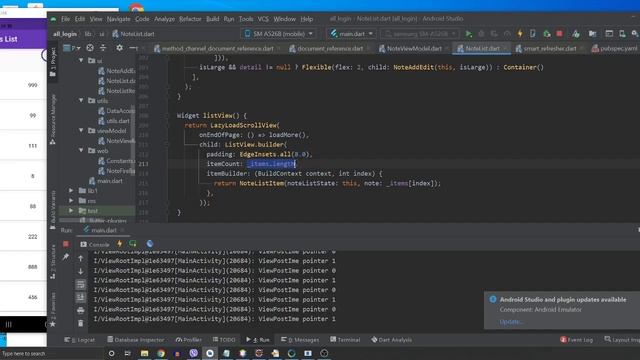This screenshot has height=360, width=640.
Task: Open the AVD Manager toolbar icon
Action: point(622,34)
